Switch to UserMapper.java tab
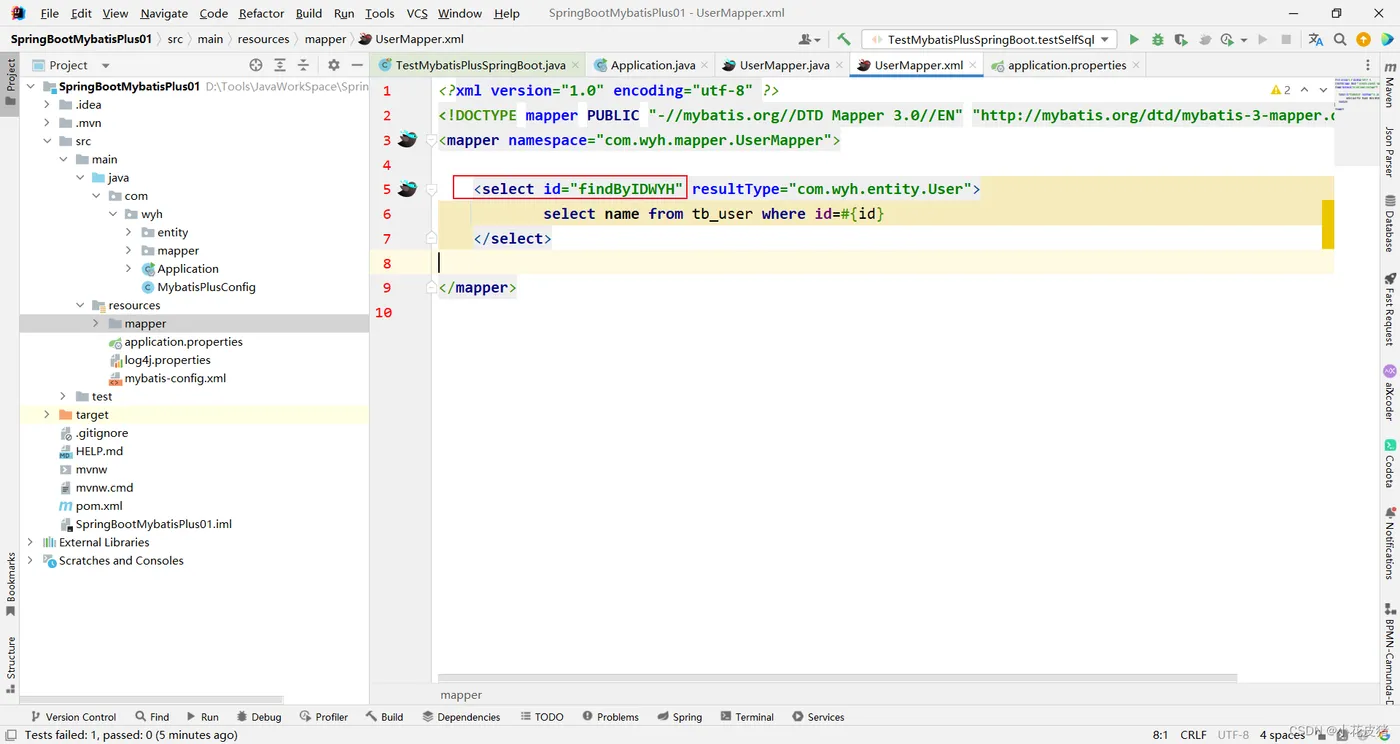Image resolution: width=1400 pixels, height=744 pixels. tap(784, 65)
